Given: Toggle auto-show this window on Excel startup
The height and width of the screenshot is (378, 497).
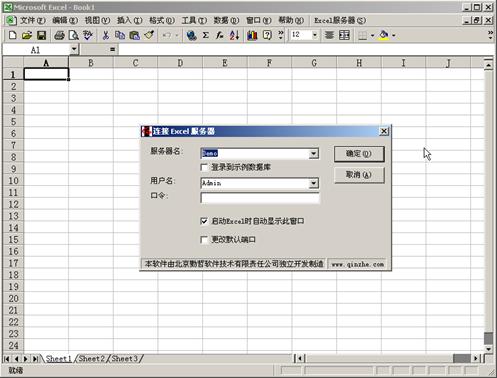Looking at the screenshot, I should 204,221.
